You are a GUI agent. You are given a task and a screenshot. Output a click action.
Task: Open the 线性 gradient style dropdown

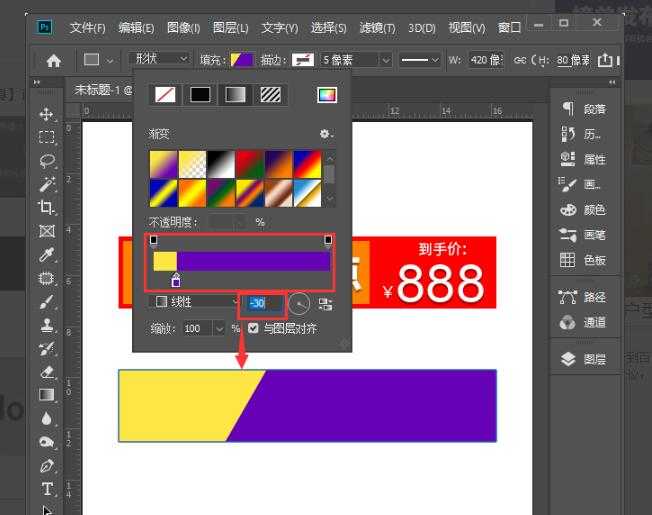tap(190, 302)
